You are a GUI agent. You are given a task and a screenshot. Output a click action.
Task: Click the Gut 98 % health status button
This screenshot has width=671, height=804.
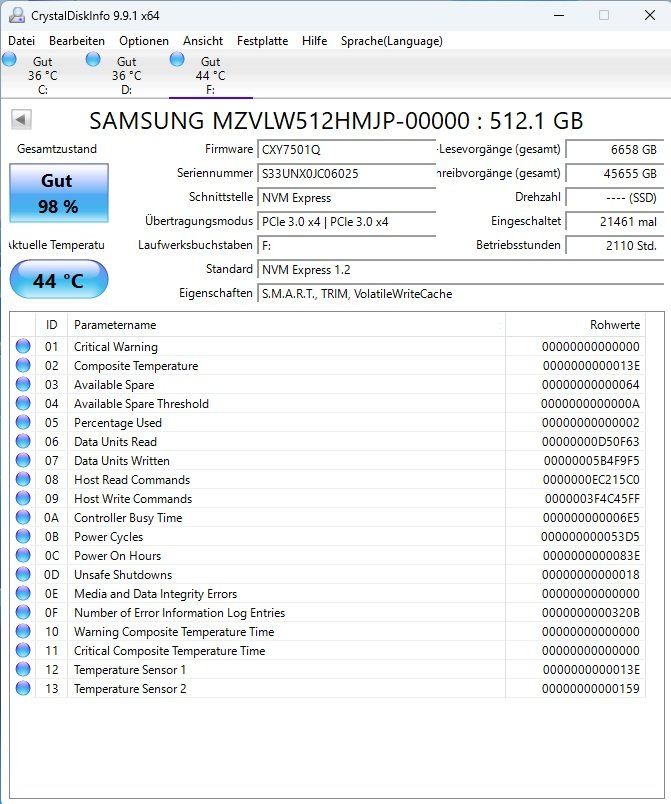pyautogui.click(x=59, y=193)
